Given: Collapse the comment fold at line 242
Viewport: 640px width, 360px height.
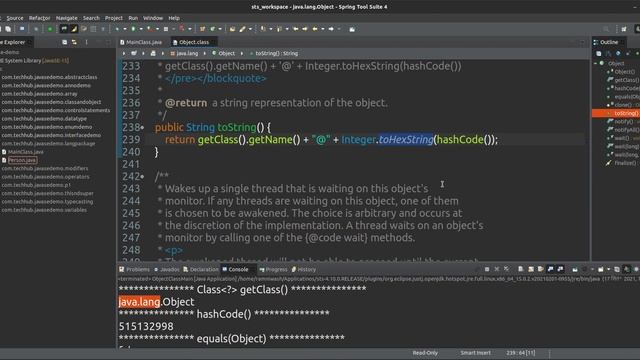Looking at the screenshot, I should [142, 177].
